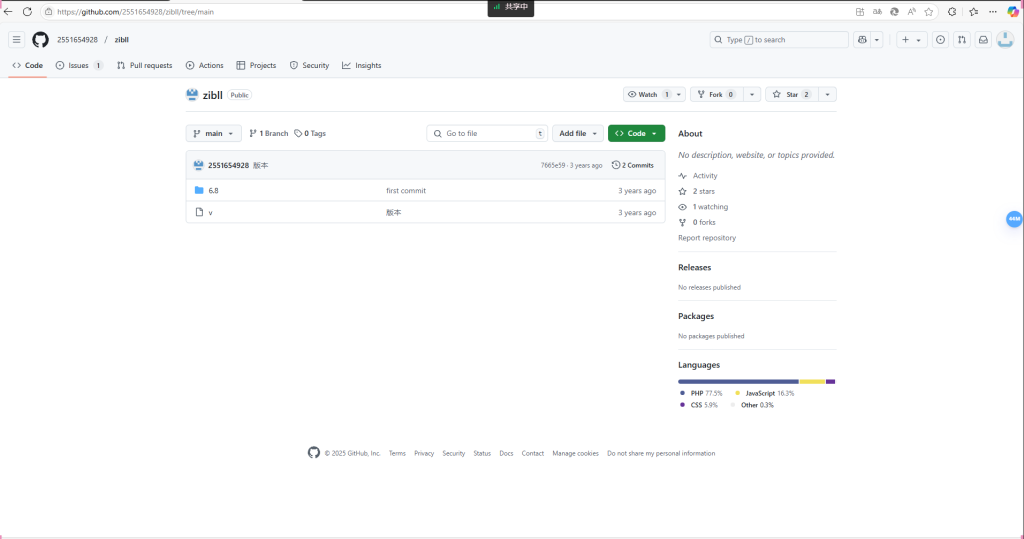Click the user avatar in the header

tap(1007, 40)
